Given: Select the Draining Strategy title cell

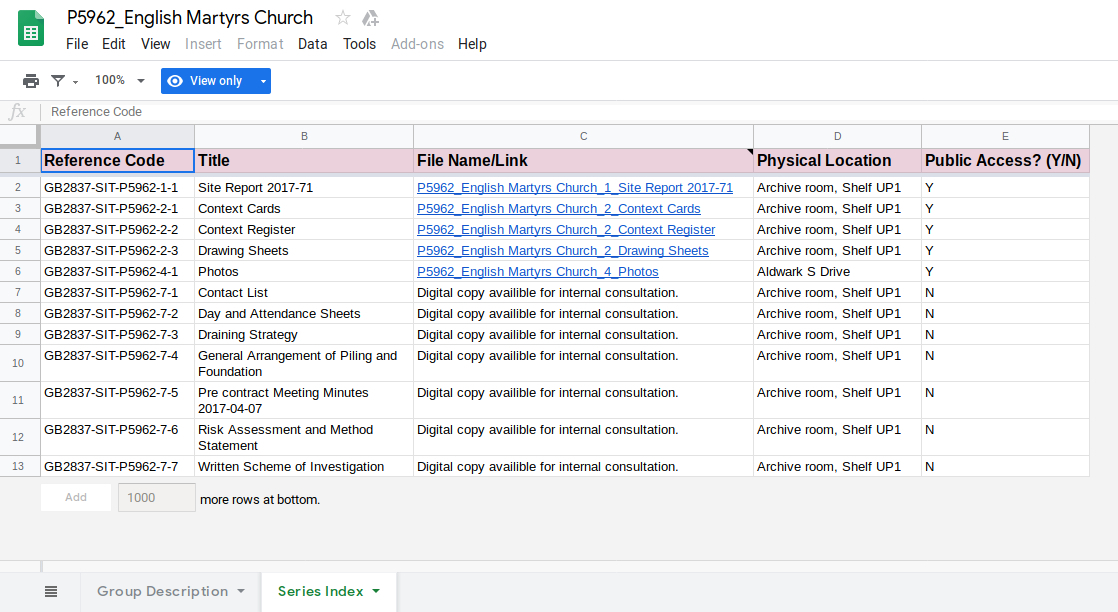Looking at the screenshot, I should 304,335.
